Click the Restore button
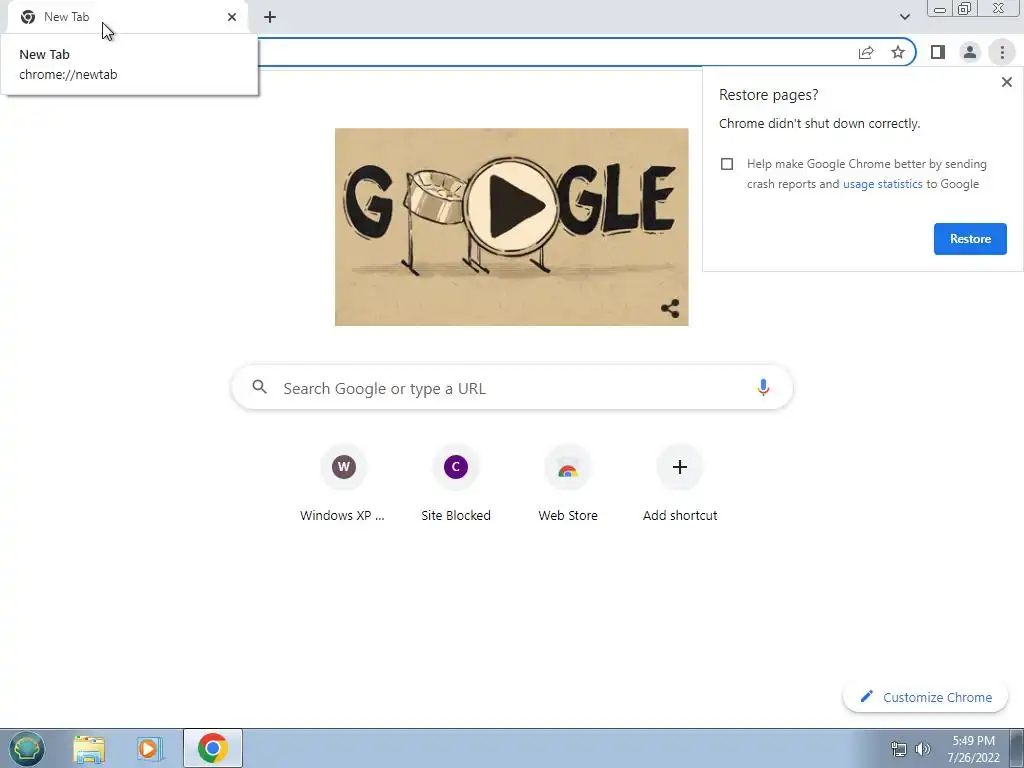The image size is (1024, 768). coord(970,239)
